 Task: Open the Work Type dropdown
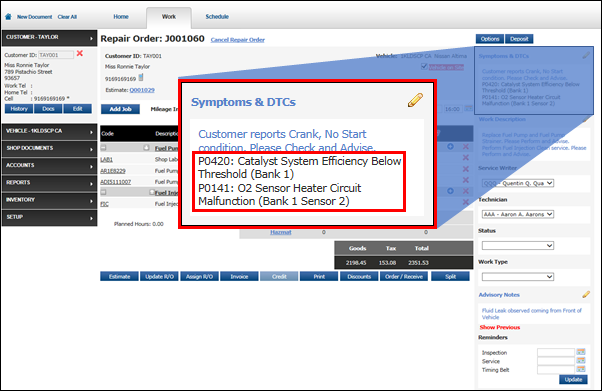coord(518,277)
